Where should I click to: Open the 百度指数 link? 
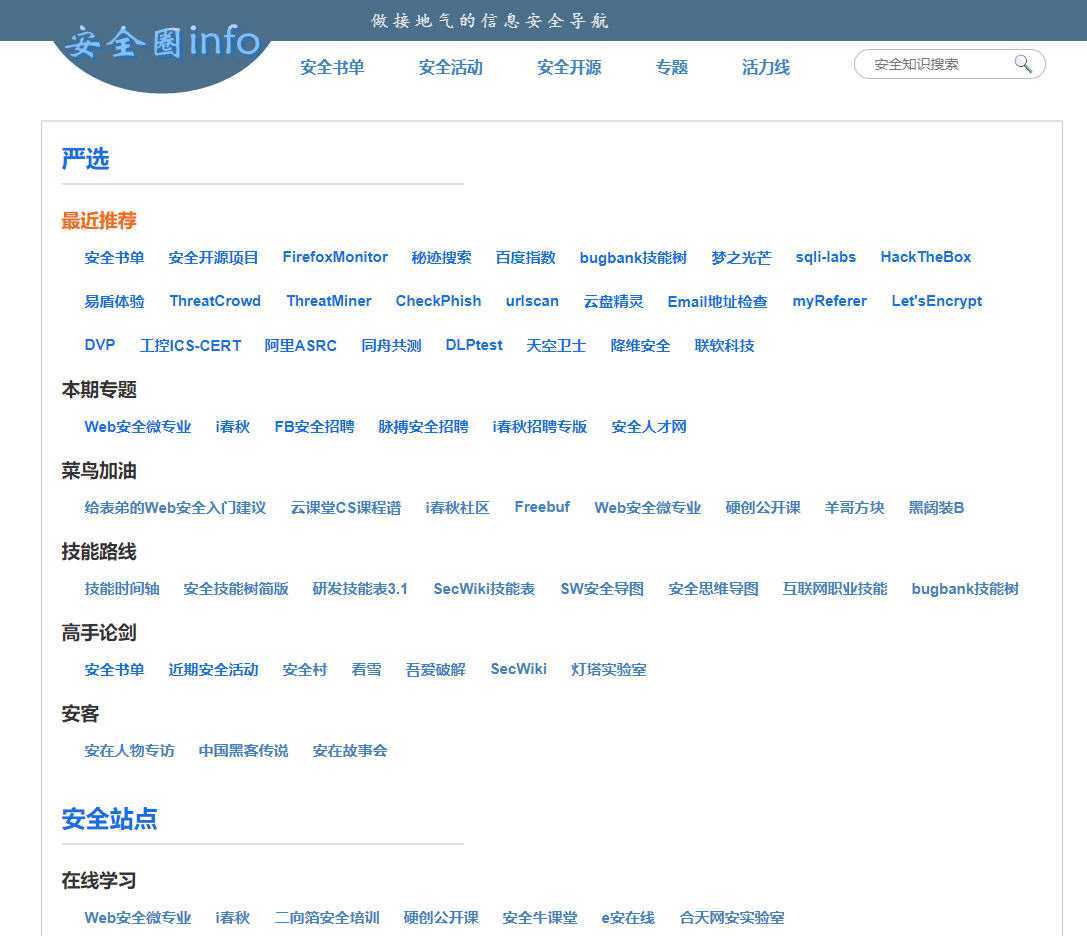(525, 257)
